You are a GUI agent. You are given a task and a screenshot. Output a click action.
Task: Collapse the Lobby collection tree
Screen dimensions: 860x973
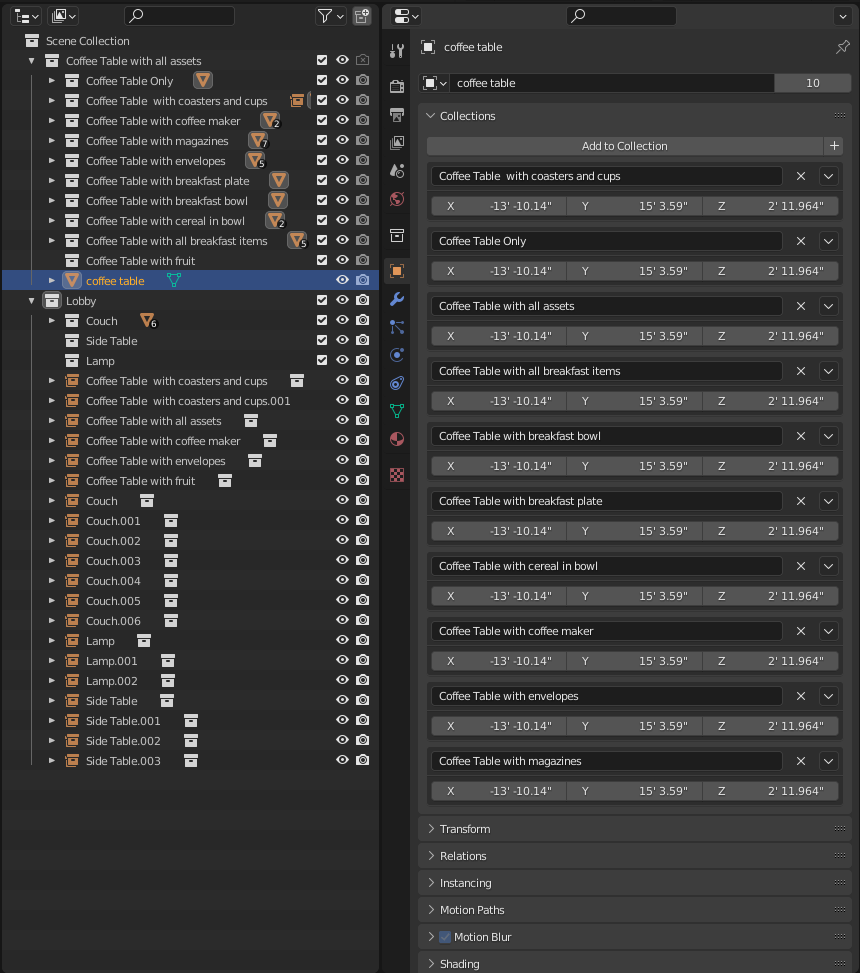[32, 301]
